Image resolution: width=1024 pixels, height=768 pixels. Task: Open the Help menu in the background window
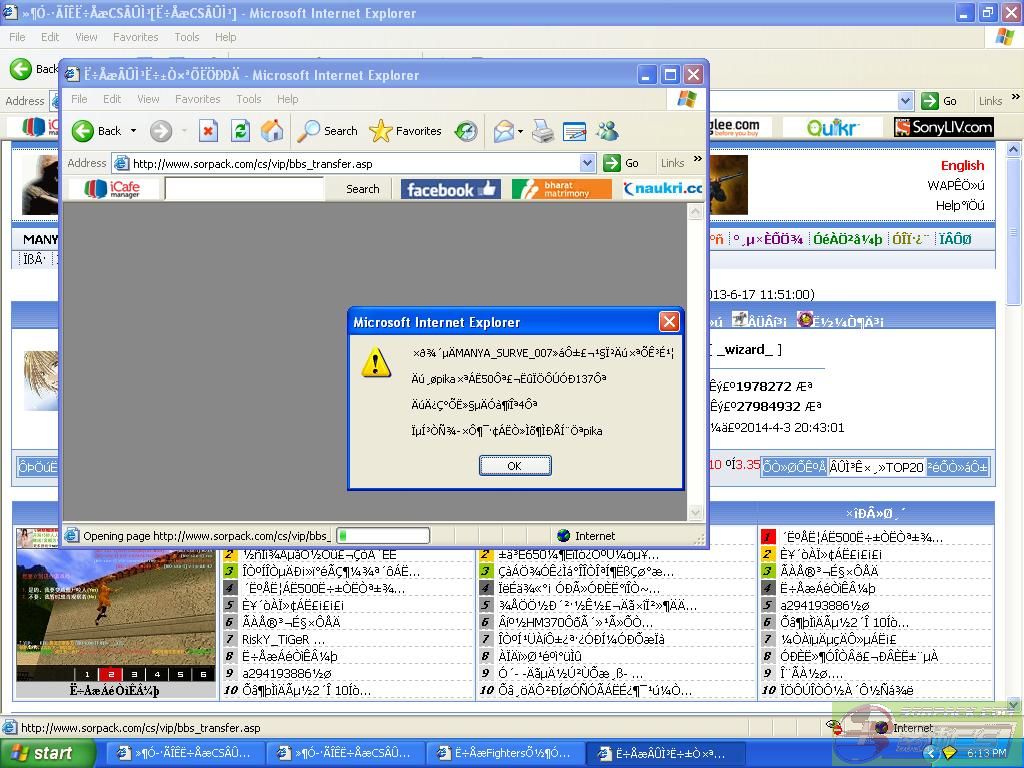click(225, 37)
